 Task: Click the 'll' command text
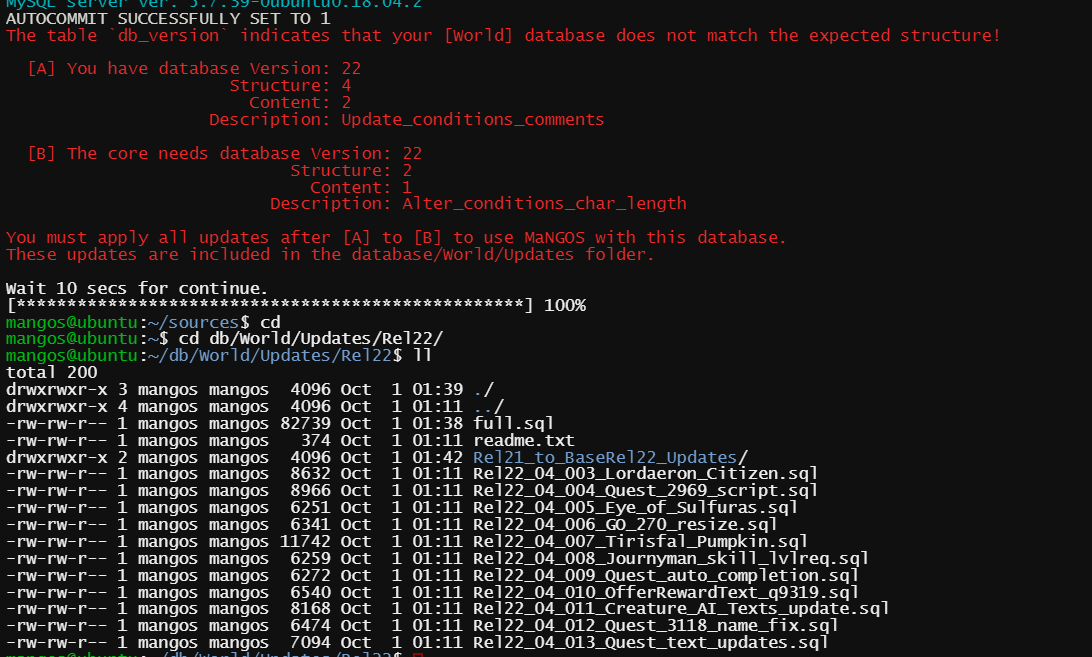point(422,355)
